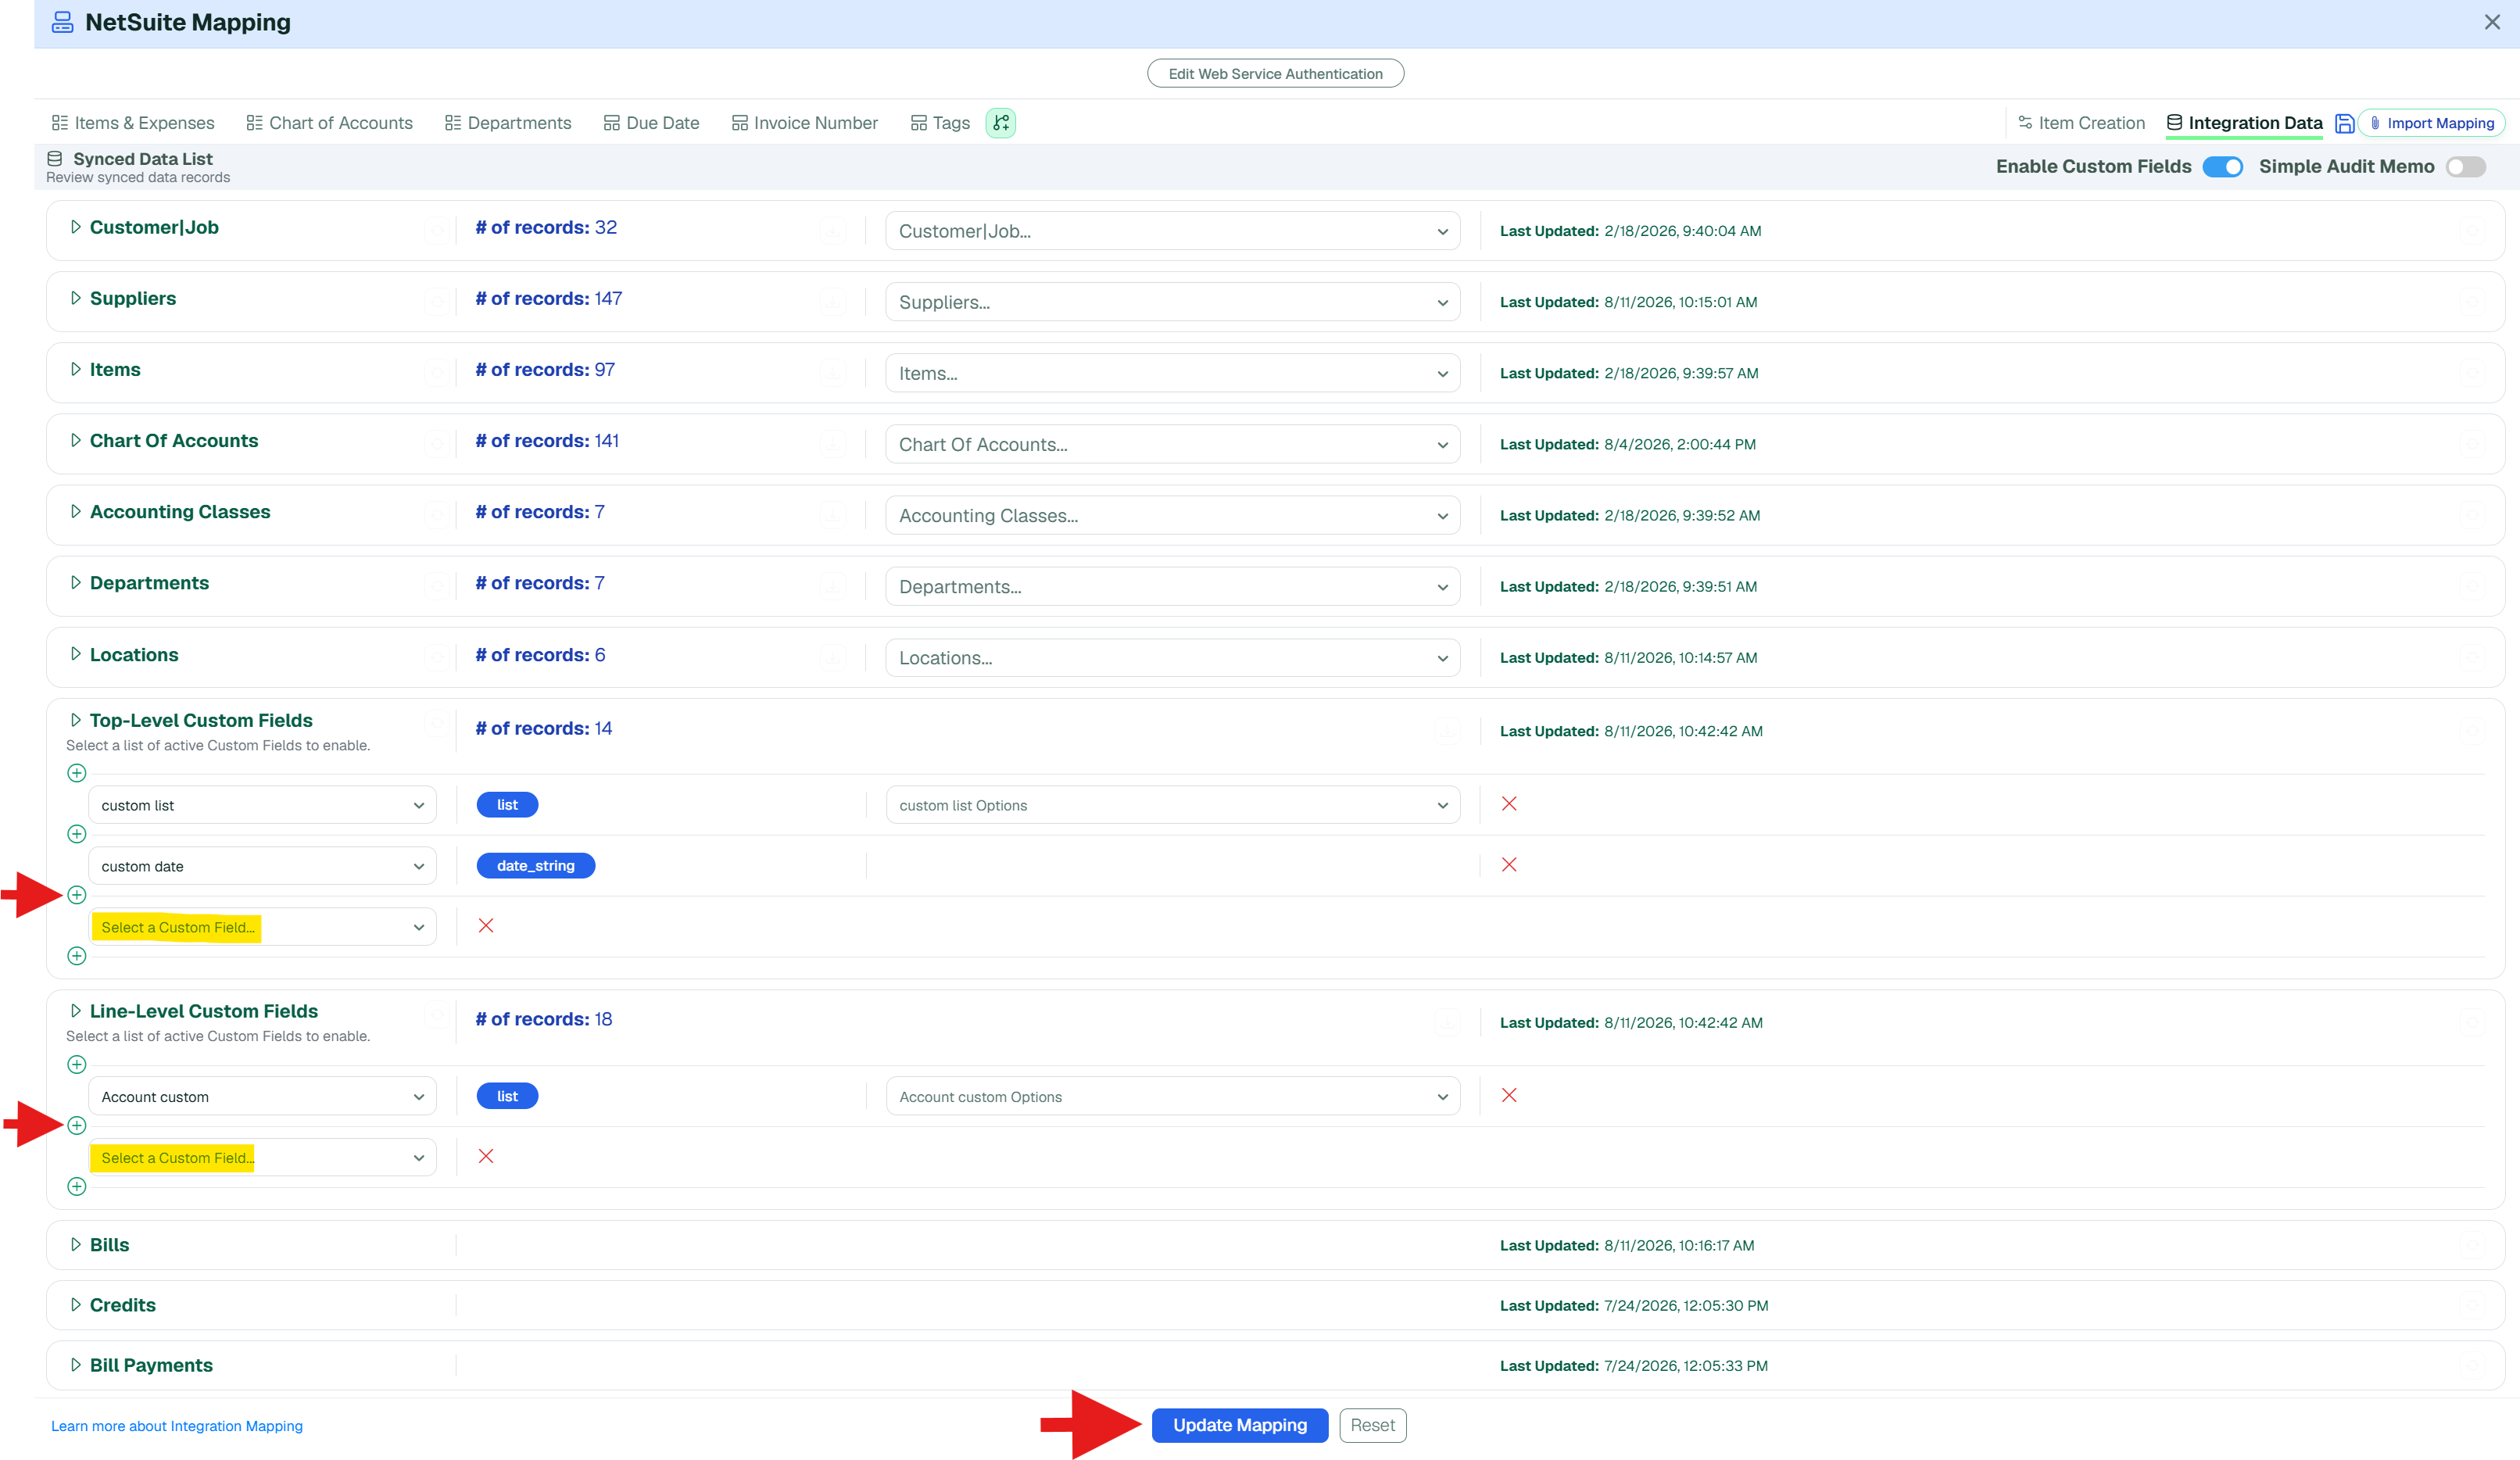Switch to the Due Date tab
Image resolution: width=2520 pixels, height=1460 pixels.
[651, 123]
